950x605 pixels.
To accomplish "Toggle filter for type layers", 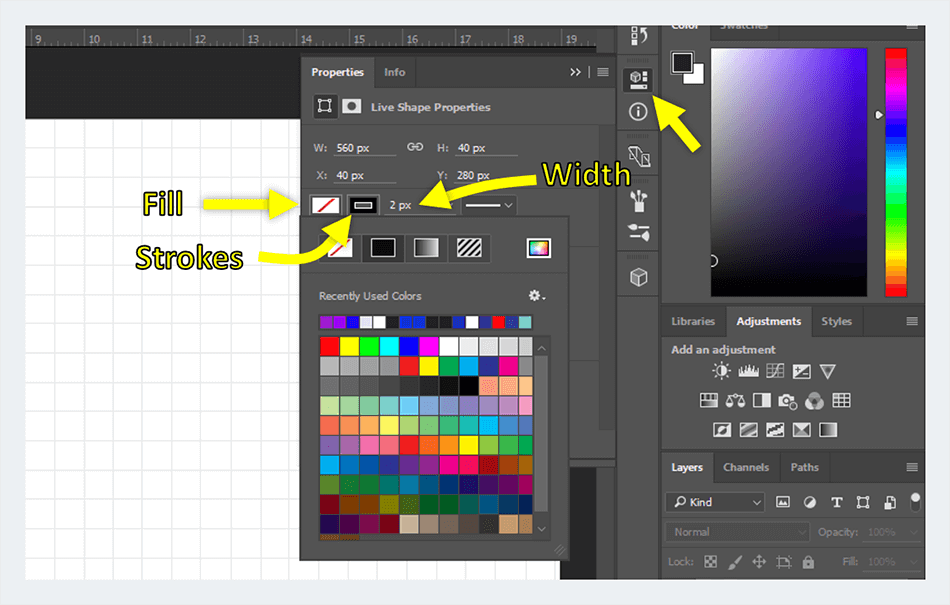I will (837, 502).
